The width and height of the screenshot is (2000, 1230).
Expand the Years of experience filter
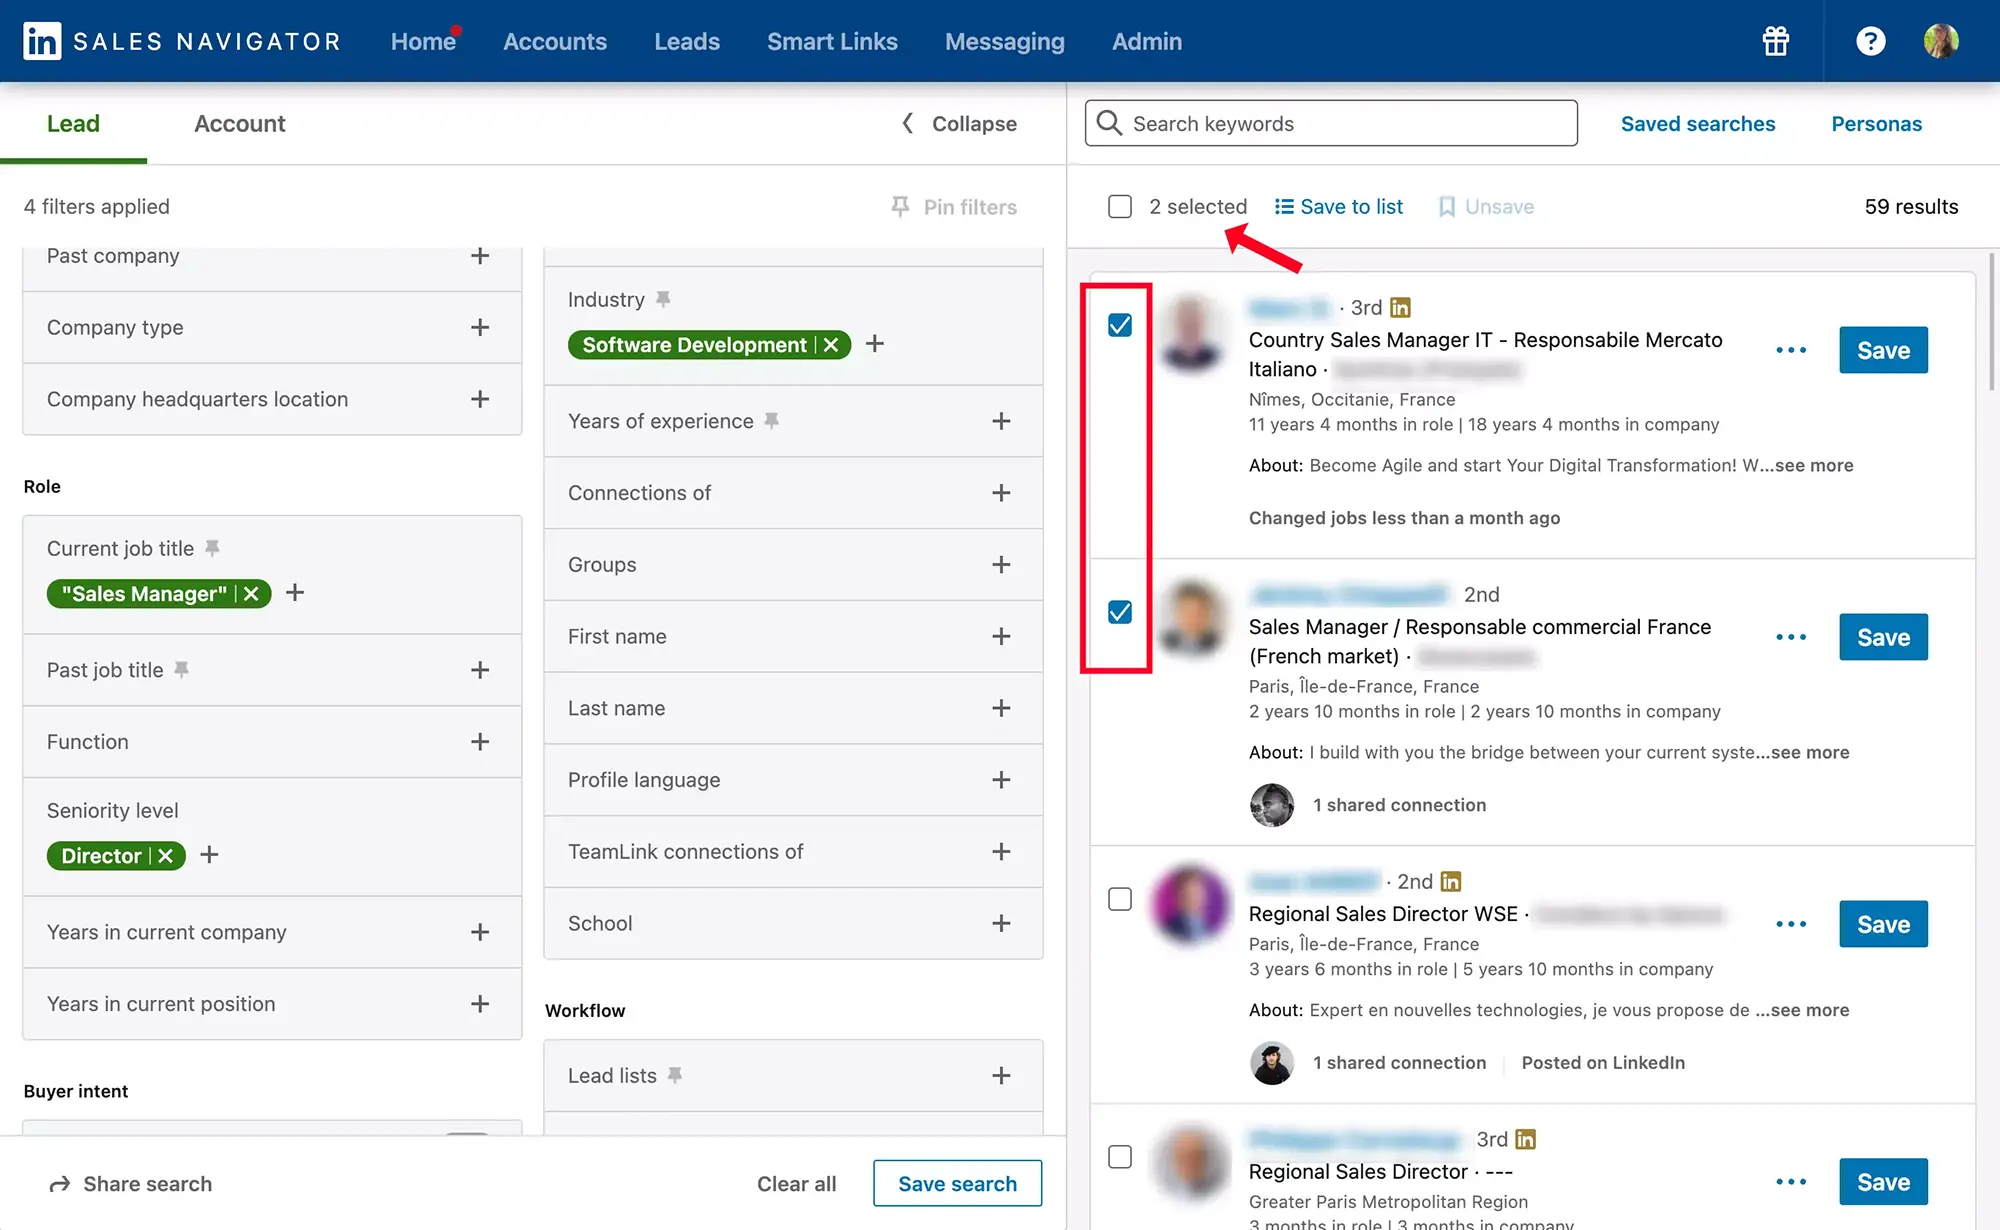pyautogui.click(x=1000, y=421)
